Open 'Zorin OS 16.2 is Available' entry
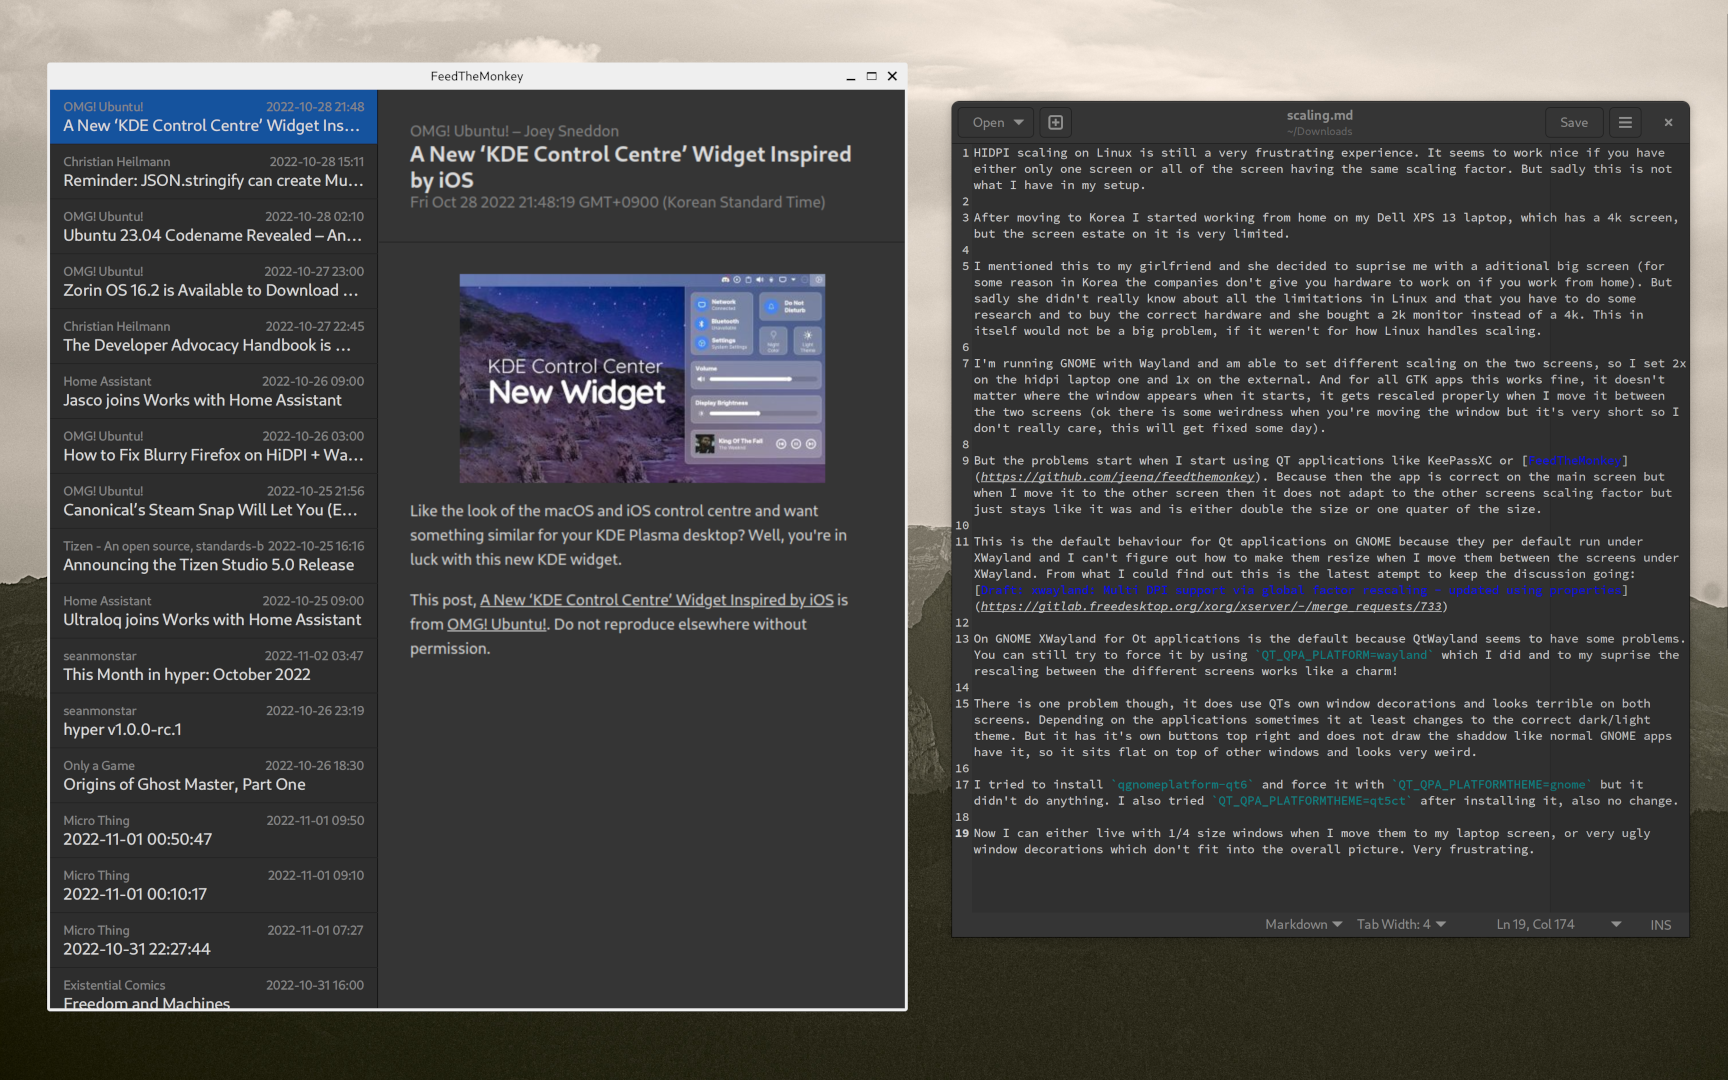Screen dimensions: 1728x1080 coord(213,282)
